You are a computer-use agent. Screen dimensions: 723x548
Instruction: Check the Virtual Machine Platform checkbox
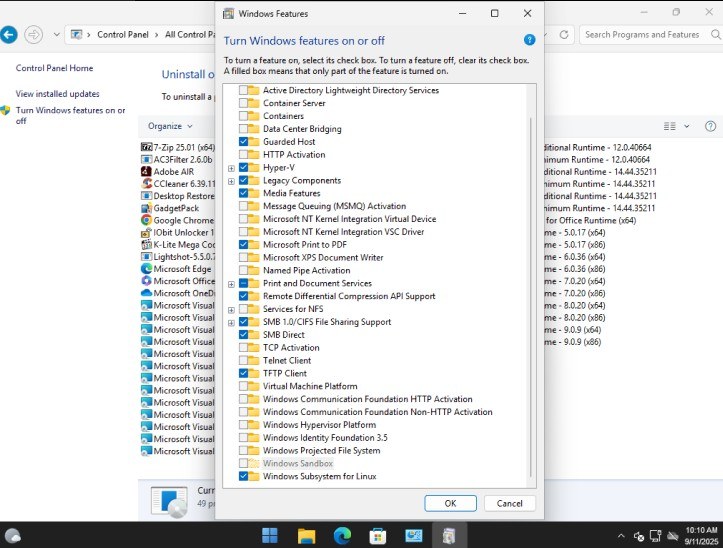[x=243, y=386]
